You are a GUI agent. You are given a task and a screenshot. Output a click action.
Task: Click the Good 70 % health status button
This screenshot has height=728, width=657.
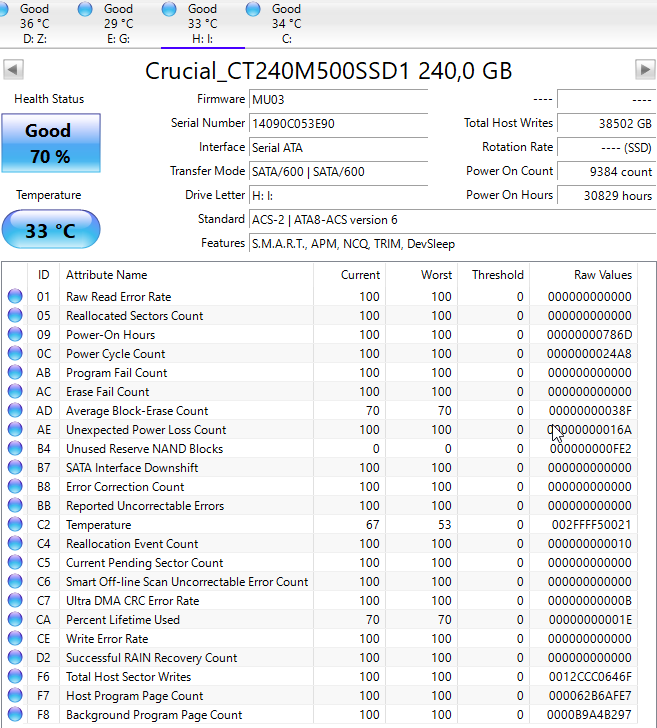click(51, 143)
